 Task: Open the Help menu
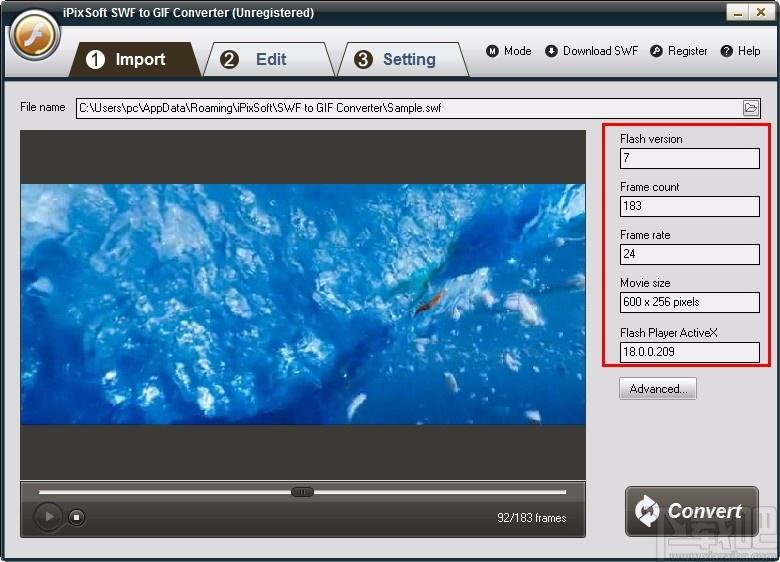click(741, 51)
